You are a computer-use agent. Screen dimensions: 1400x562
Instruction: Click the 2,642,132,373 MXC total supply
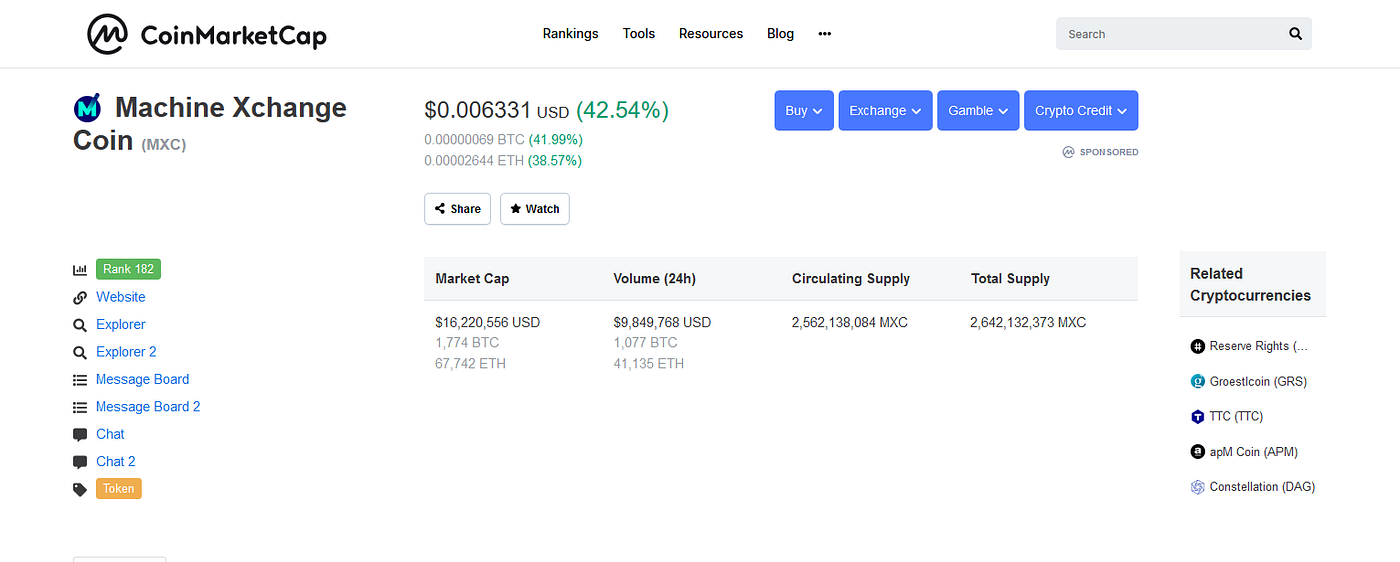[1028, 323]
